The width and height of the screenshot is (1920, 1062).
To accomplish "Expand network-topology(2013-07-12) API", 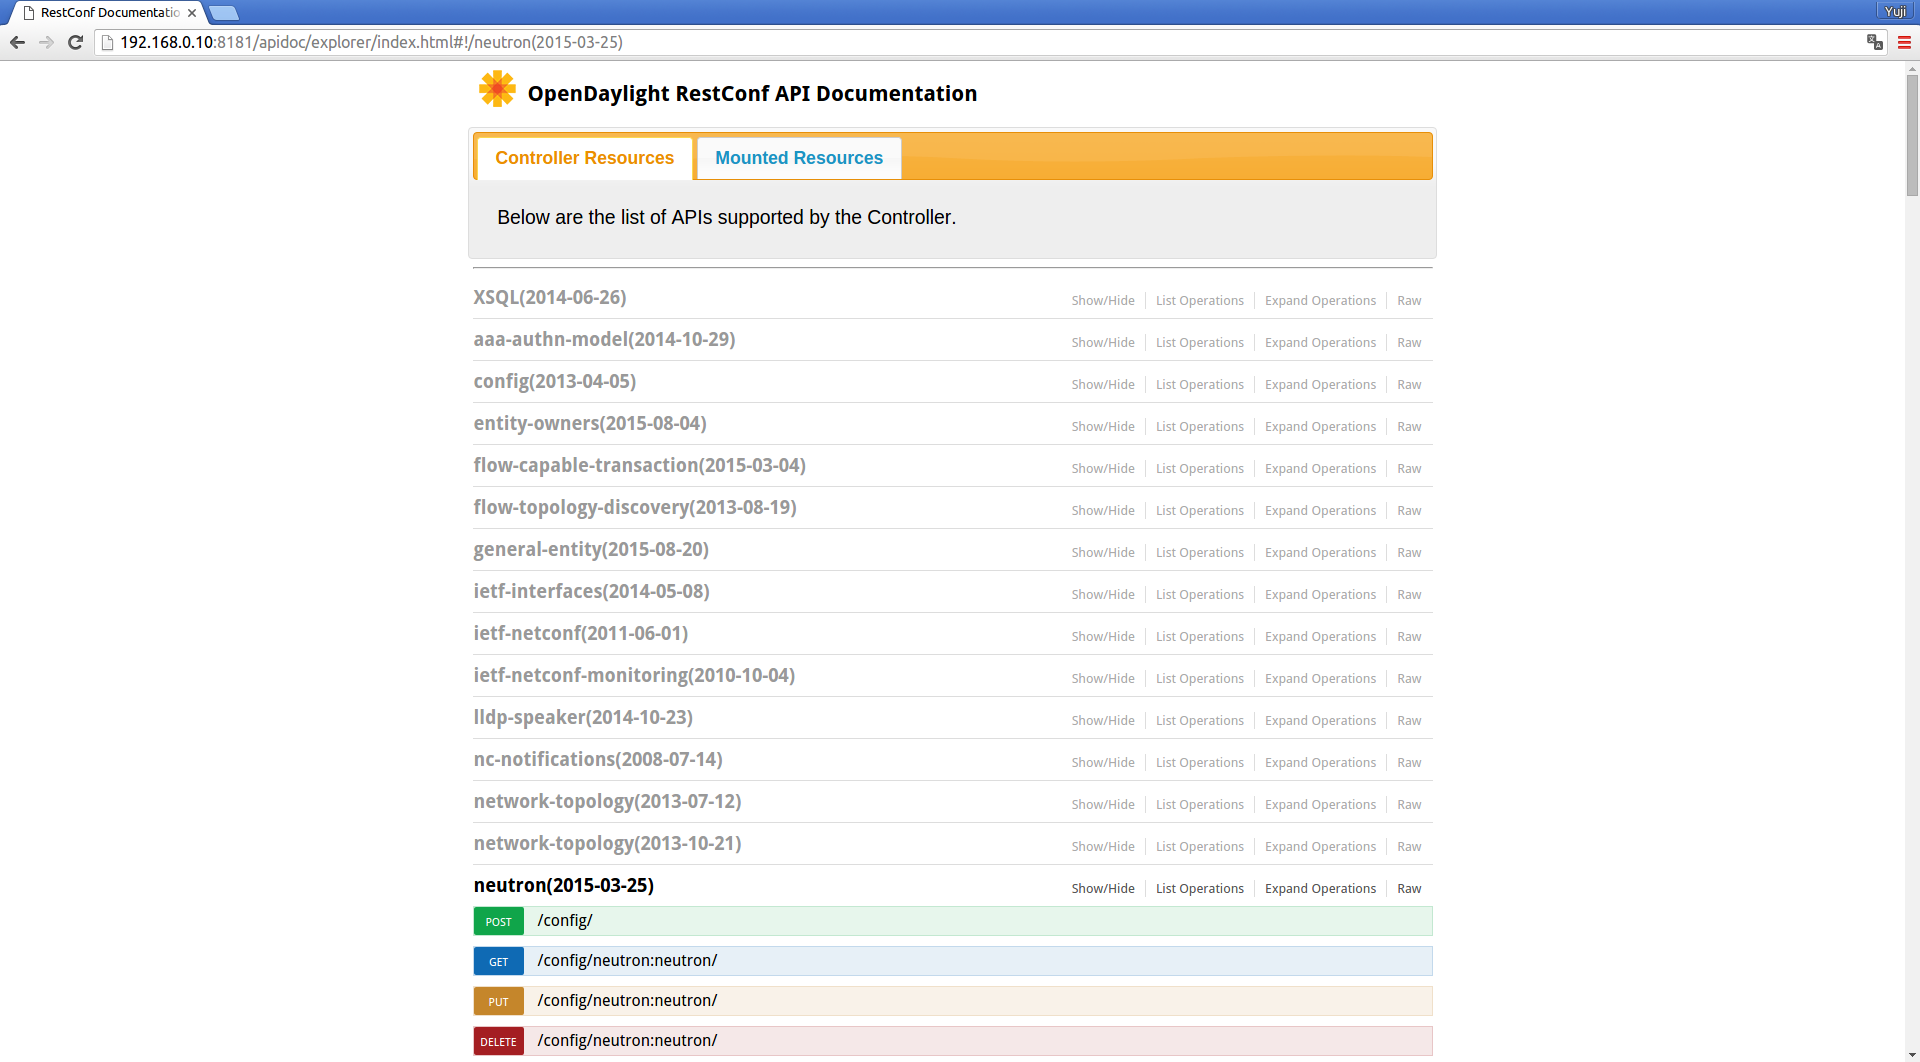I will (x=607, y=802).
